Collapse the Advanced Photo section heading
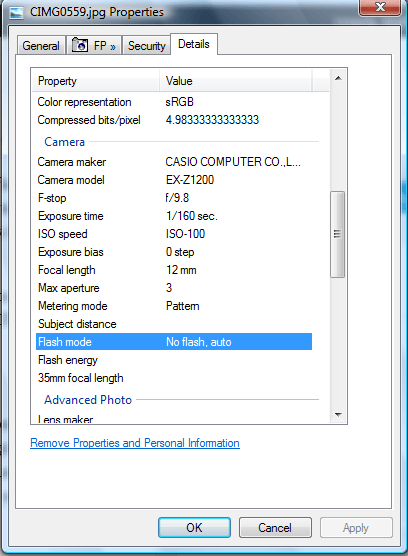The width and height of the screenshot is (408, 556). click(x=88, y=400)
